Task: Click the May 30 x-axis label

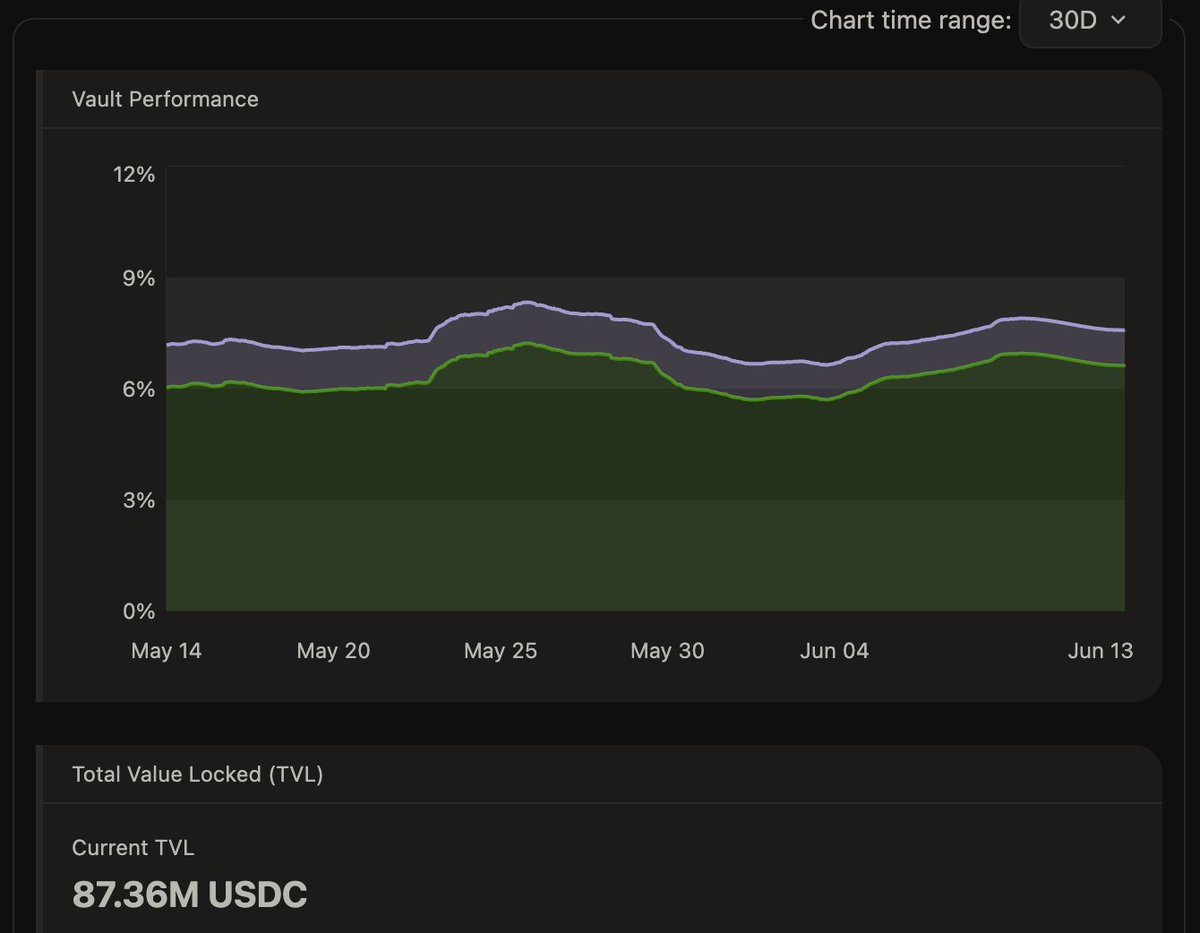Action: tap(667, 651)
